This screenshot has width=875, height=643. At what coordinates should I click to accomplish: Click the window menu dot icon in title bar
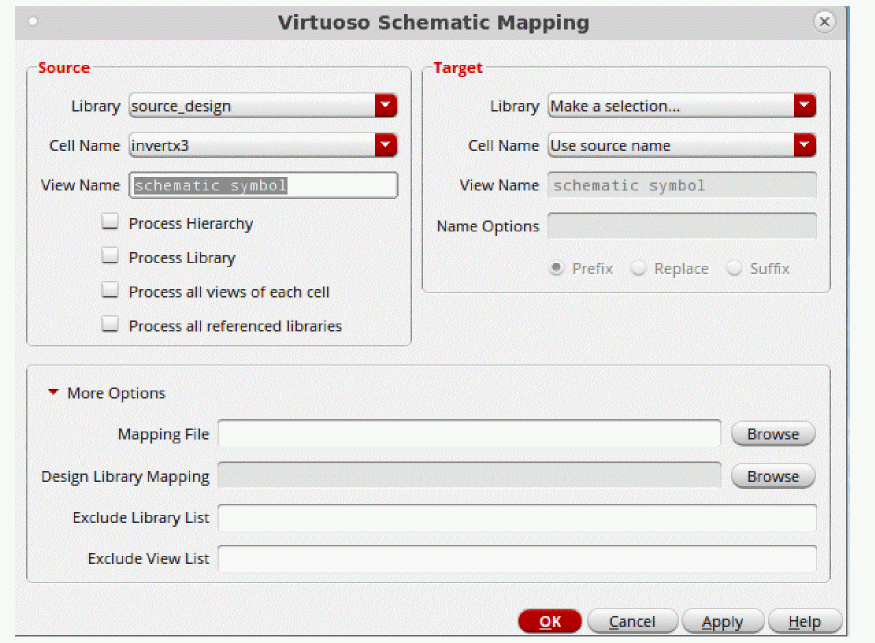[x=33, y=21]
